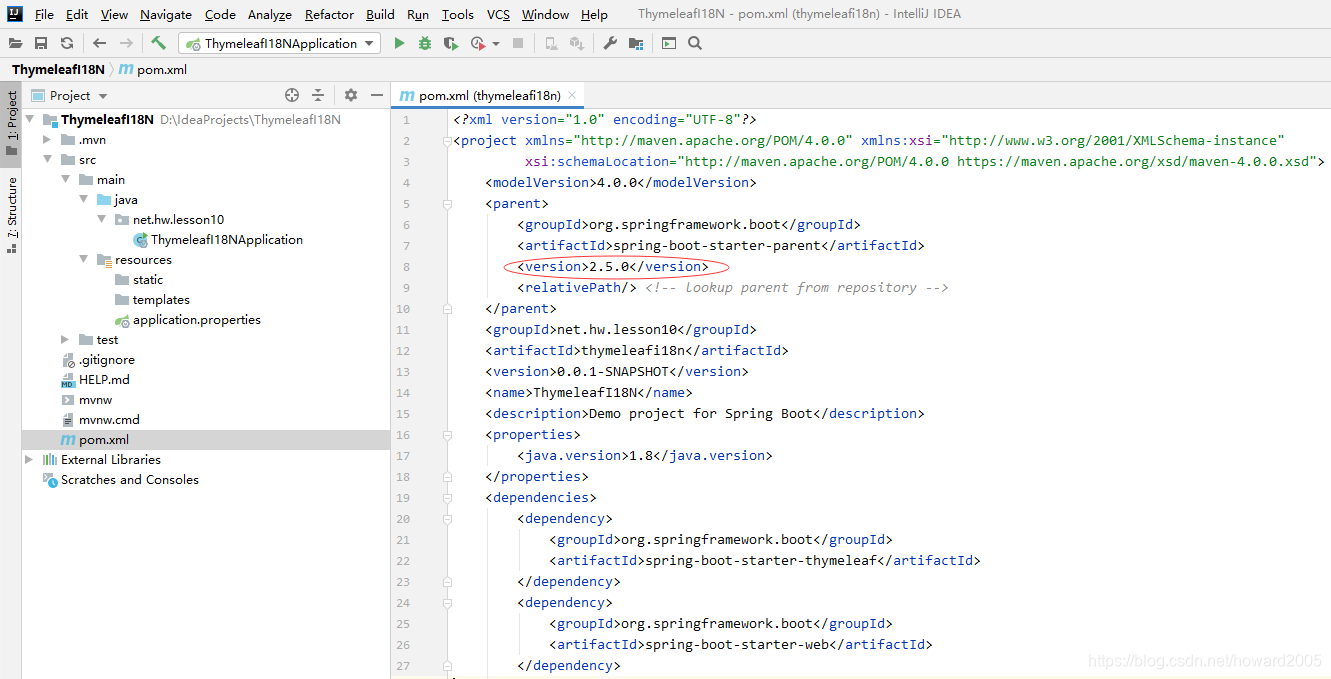Locate current file with crosshair icon
Image resolution: width=1331 pixels, height=679 pixels.
pyautogui.click(x=292, y=95)
